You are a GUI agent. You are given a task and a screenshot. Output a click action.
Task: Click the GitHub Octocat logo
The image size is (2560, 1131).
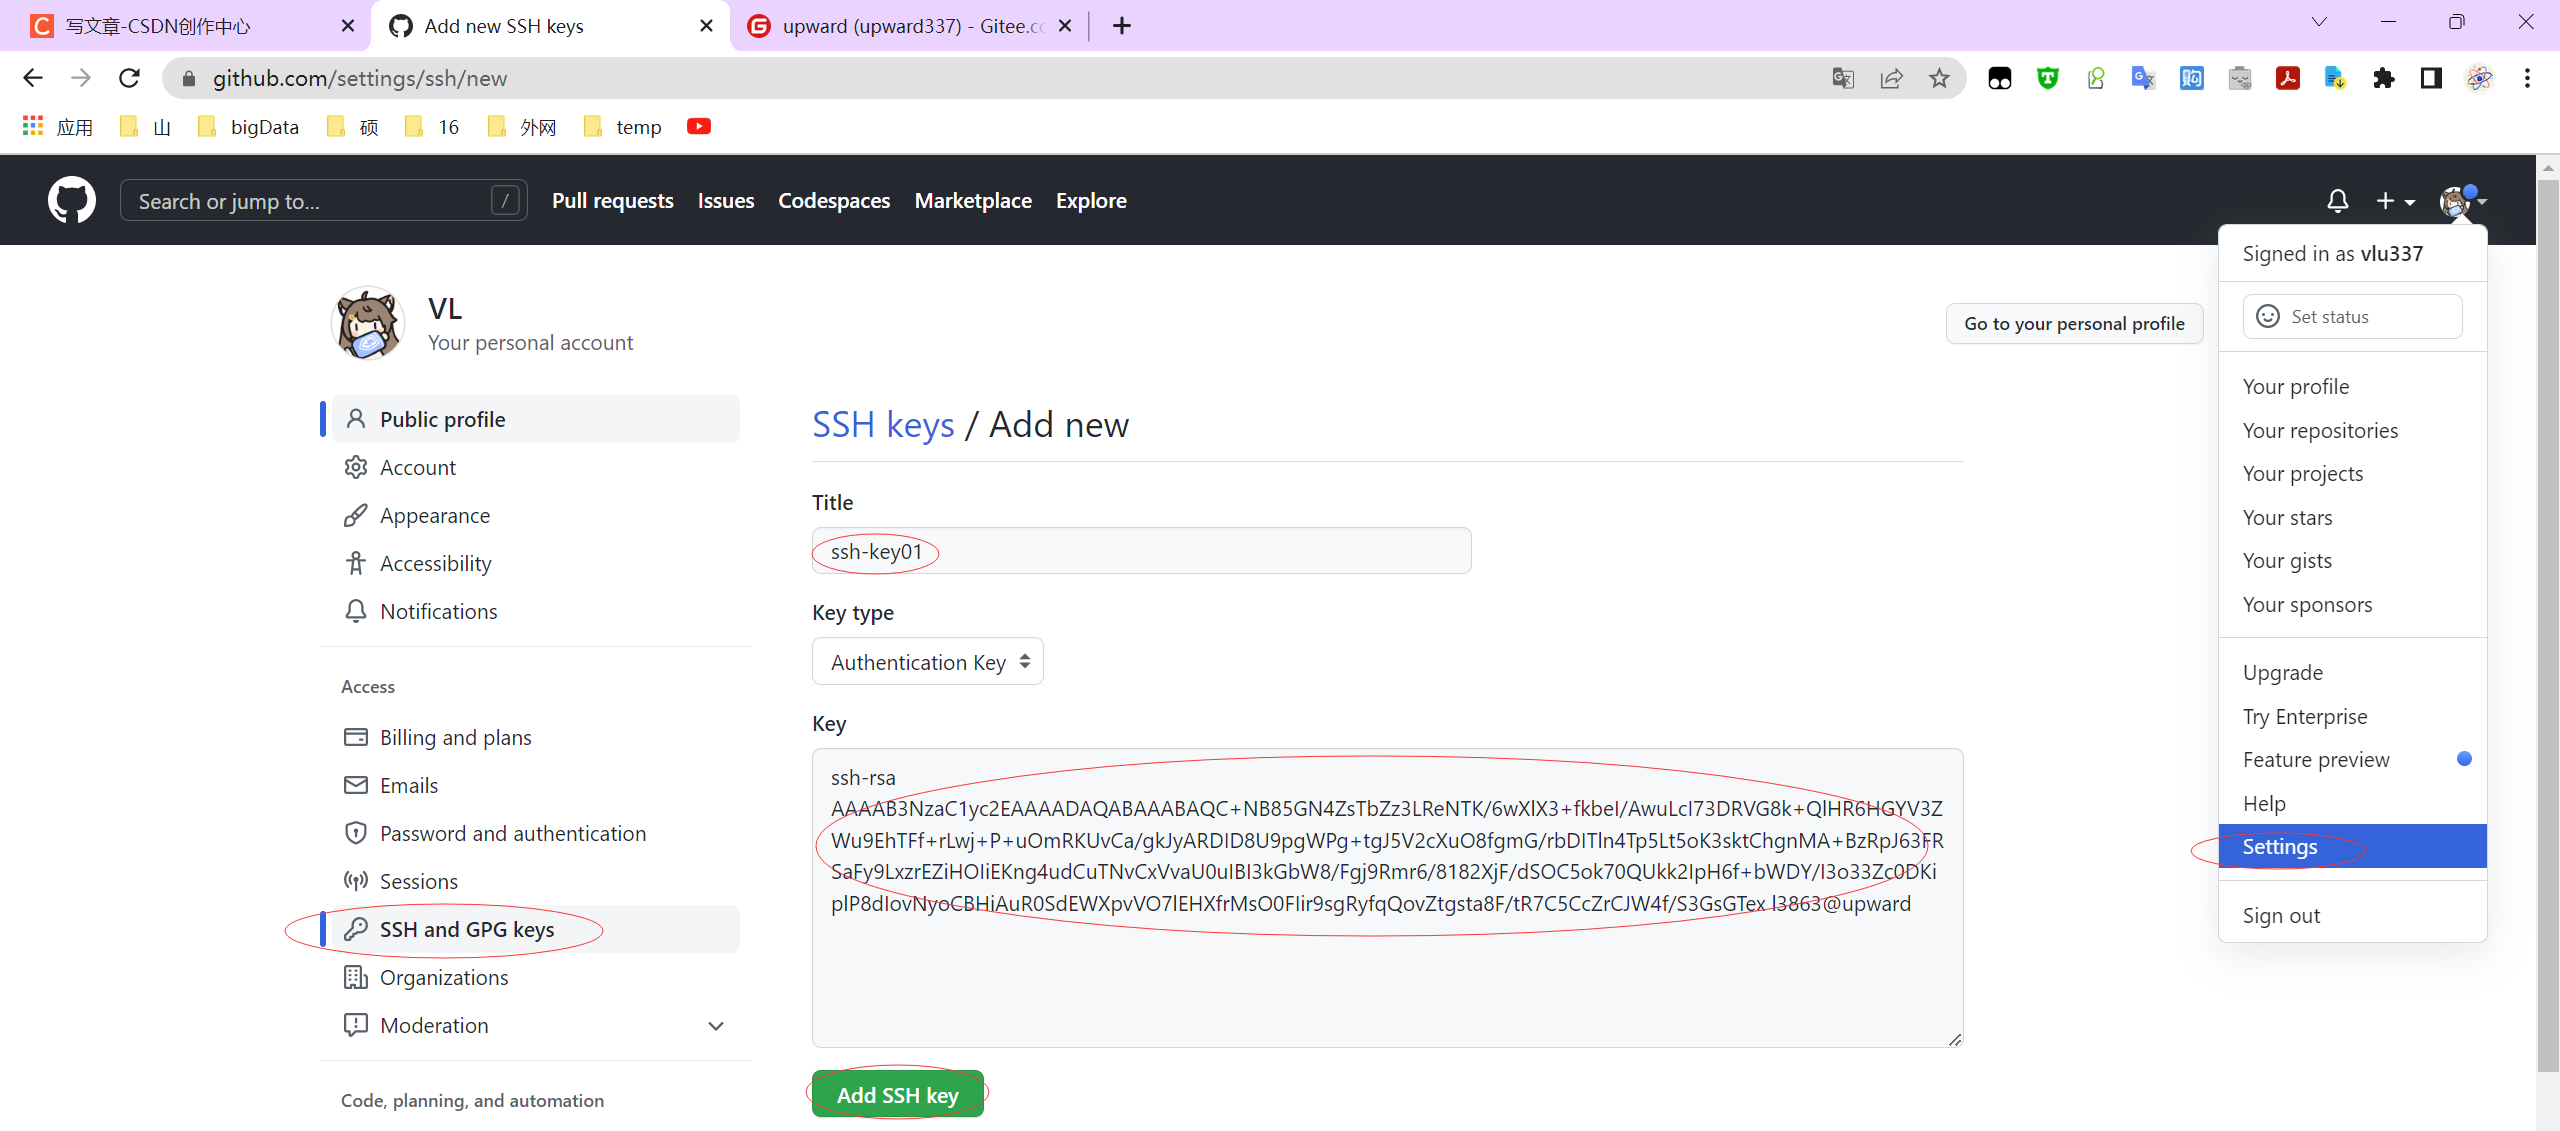click(72, 200)
